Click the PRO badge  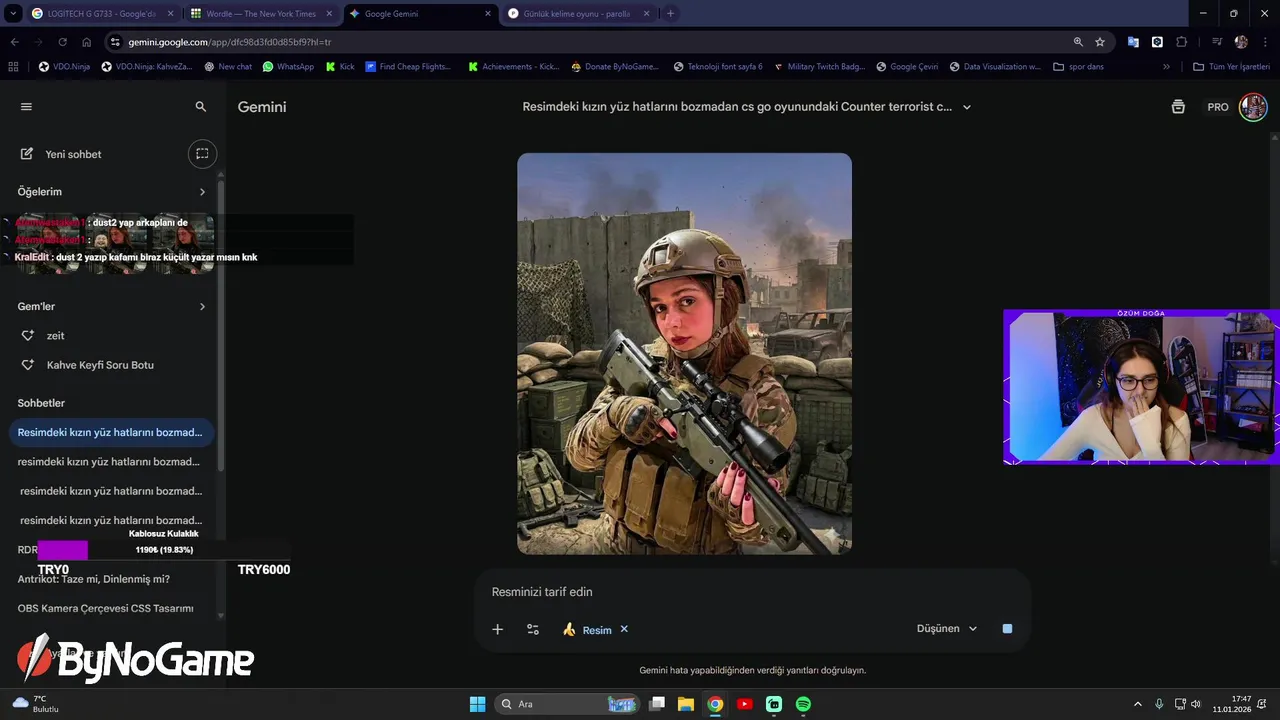point(1218,107)
